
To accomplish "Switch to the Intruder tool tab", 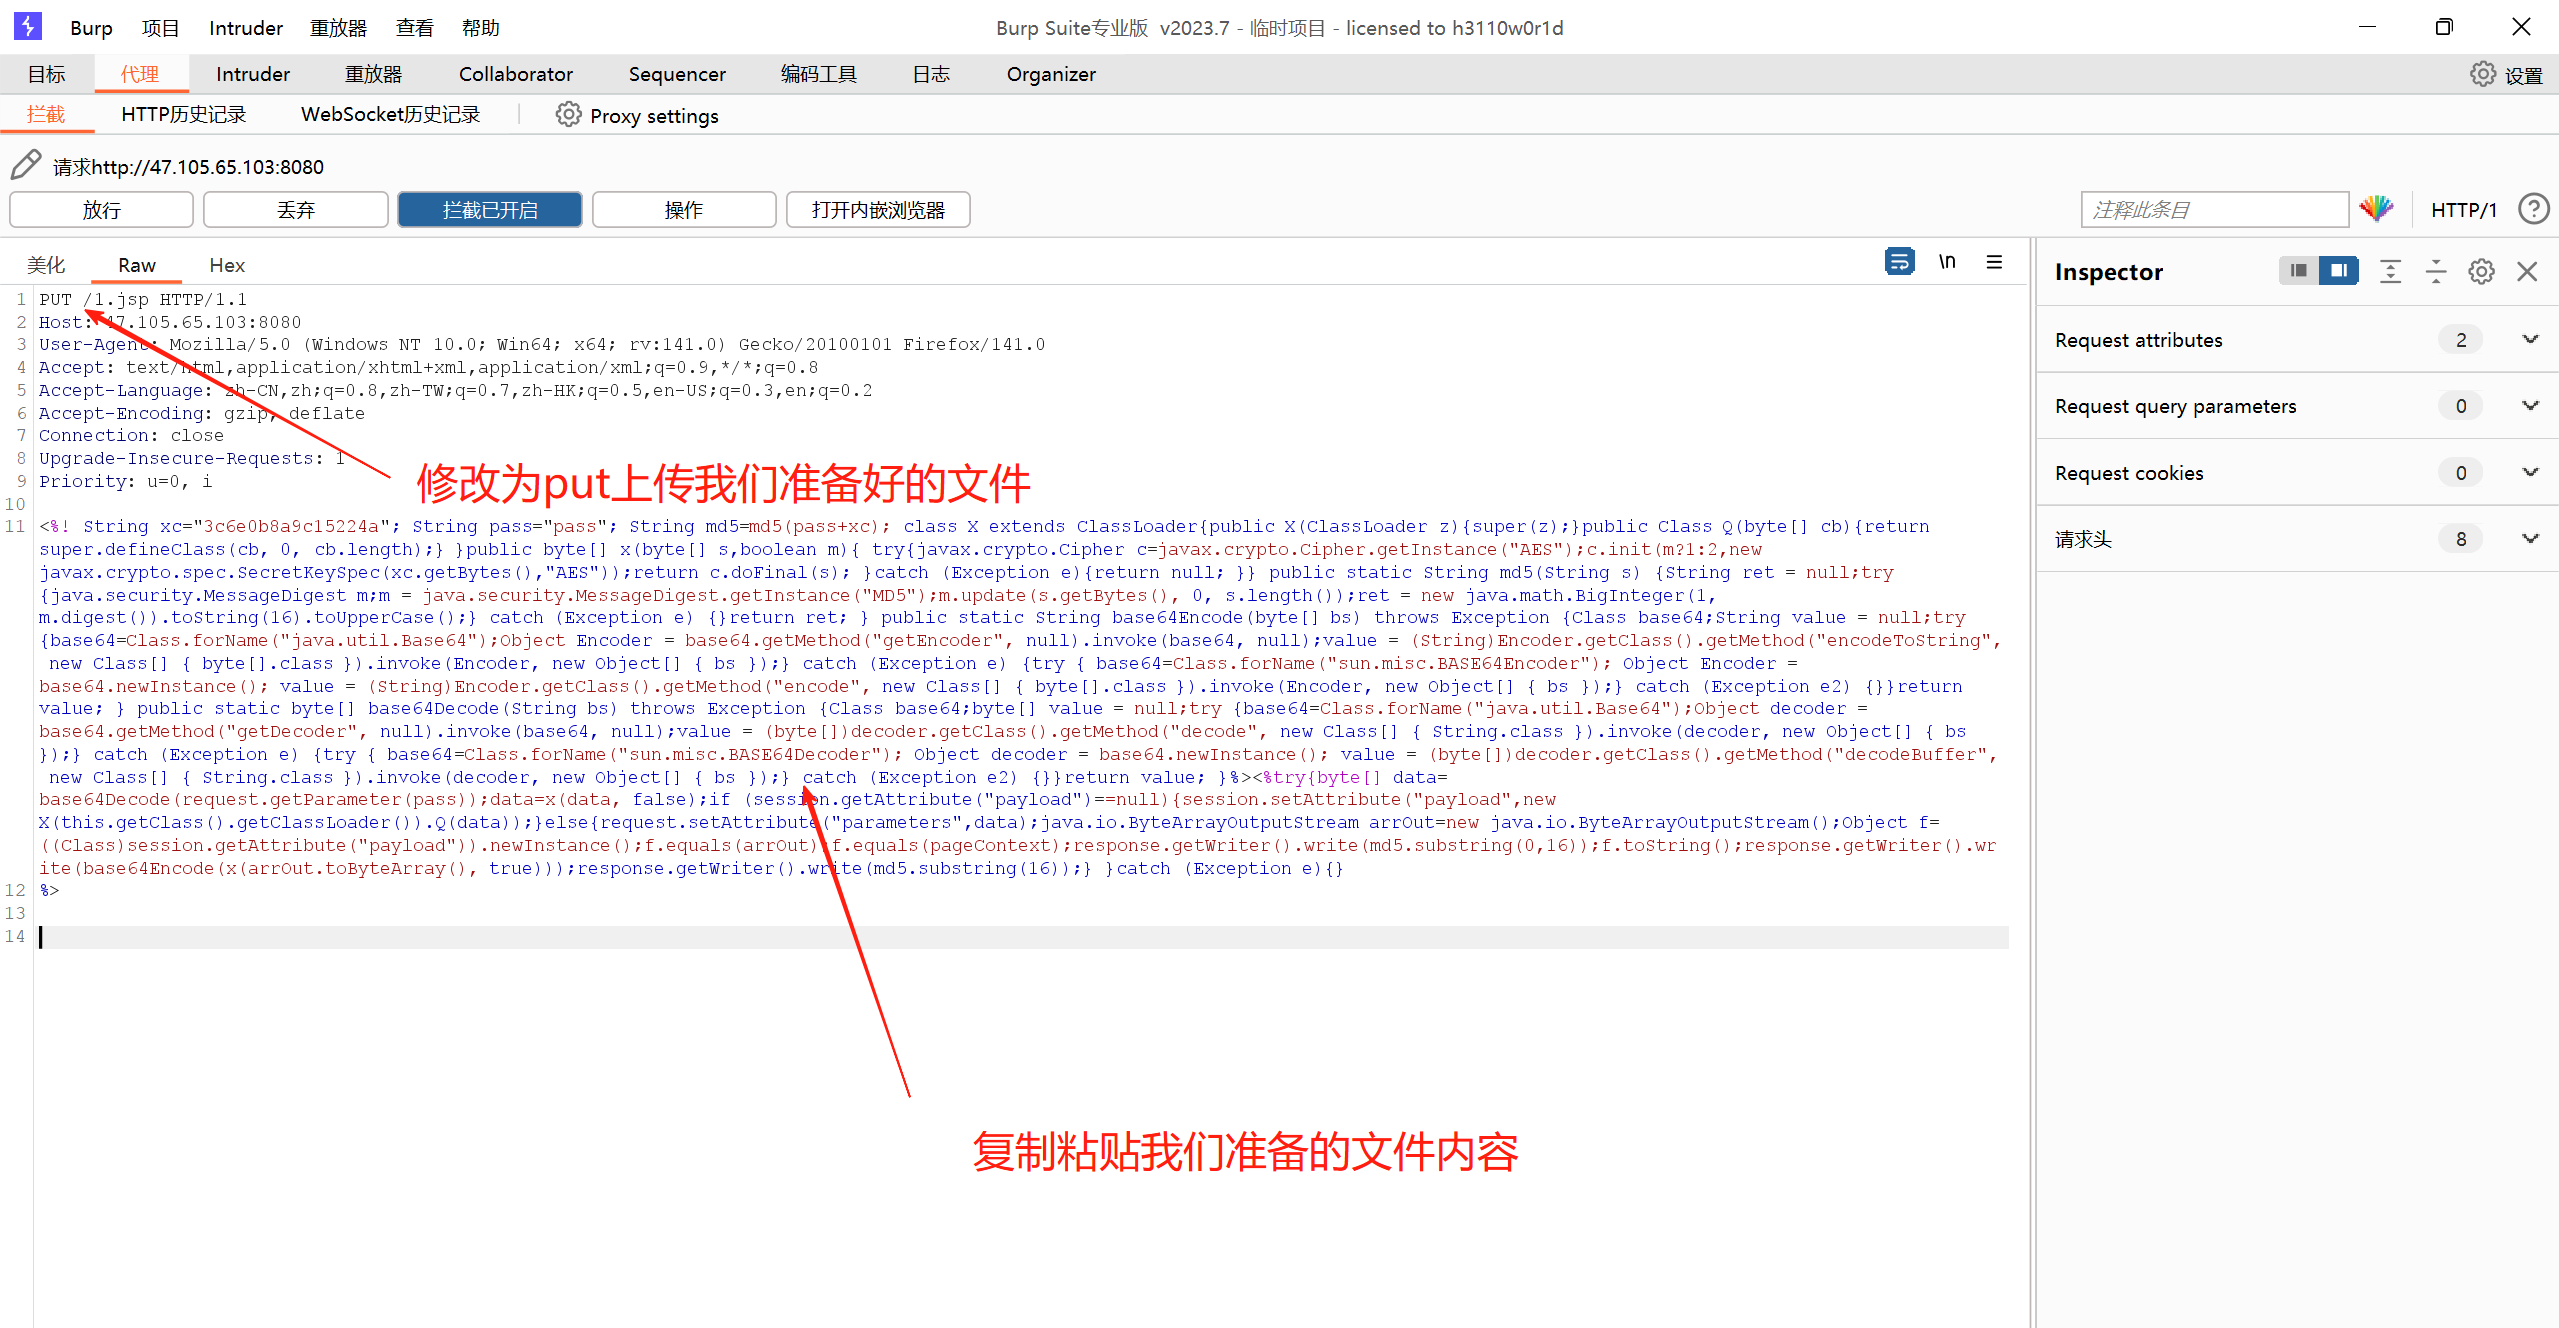I will pyautogui.click(x=253, y=74).
